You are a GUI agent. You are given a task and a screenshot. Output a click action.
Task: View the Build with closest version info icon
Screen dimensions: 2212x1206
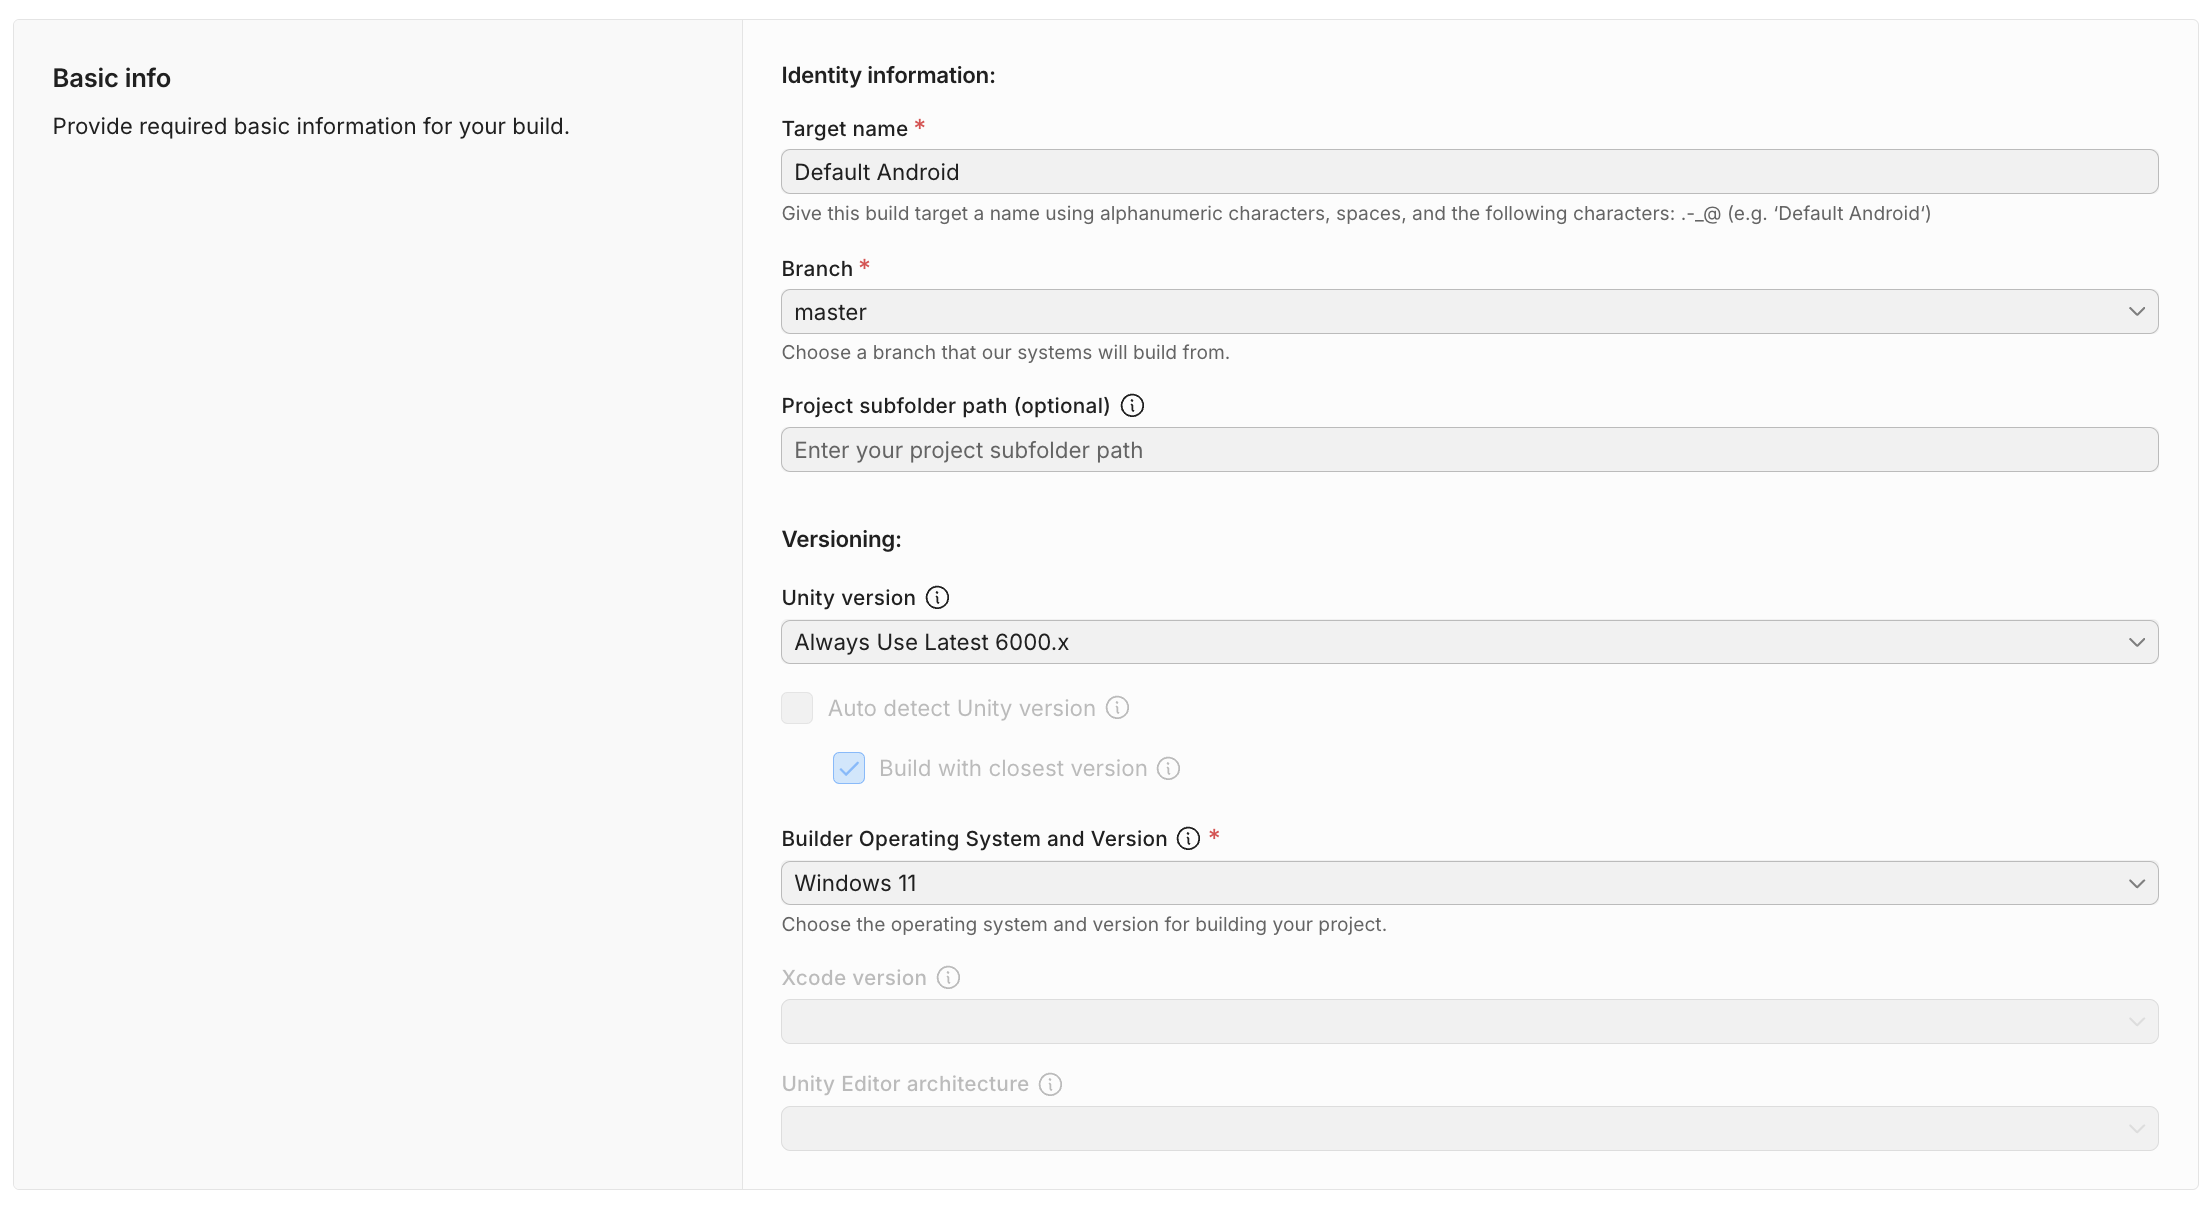point(1168,768)
